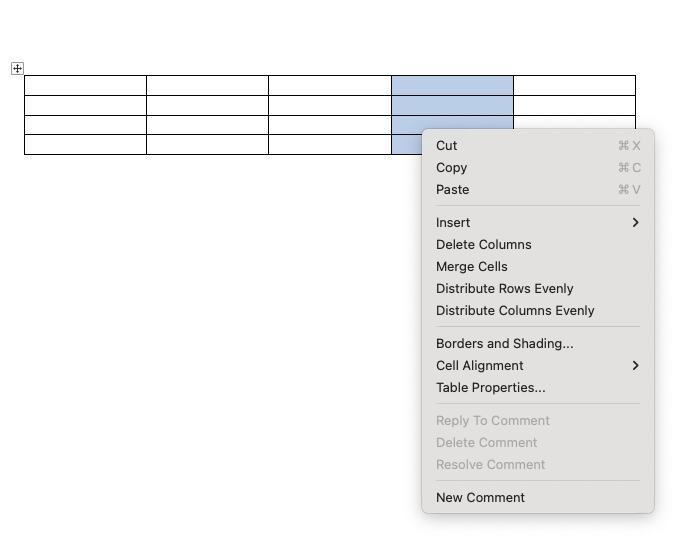
Task: Select Copy in the context menu
Action: (x=451, y=168)
